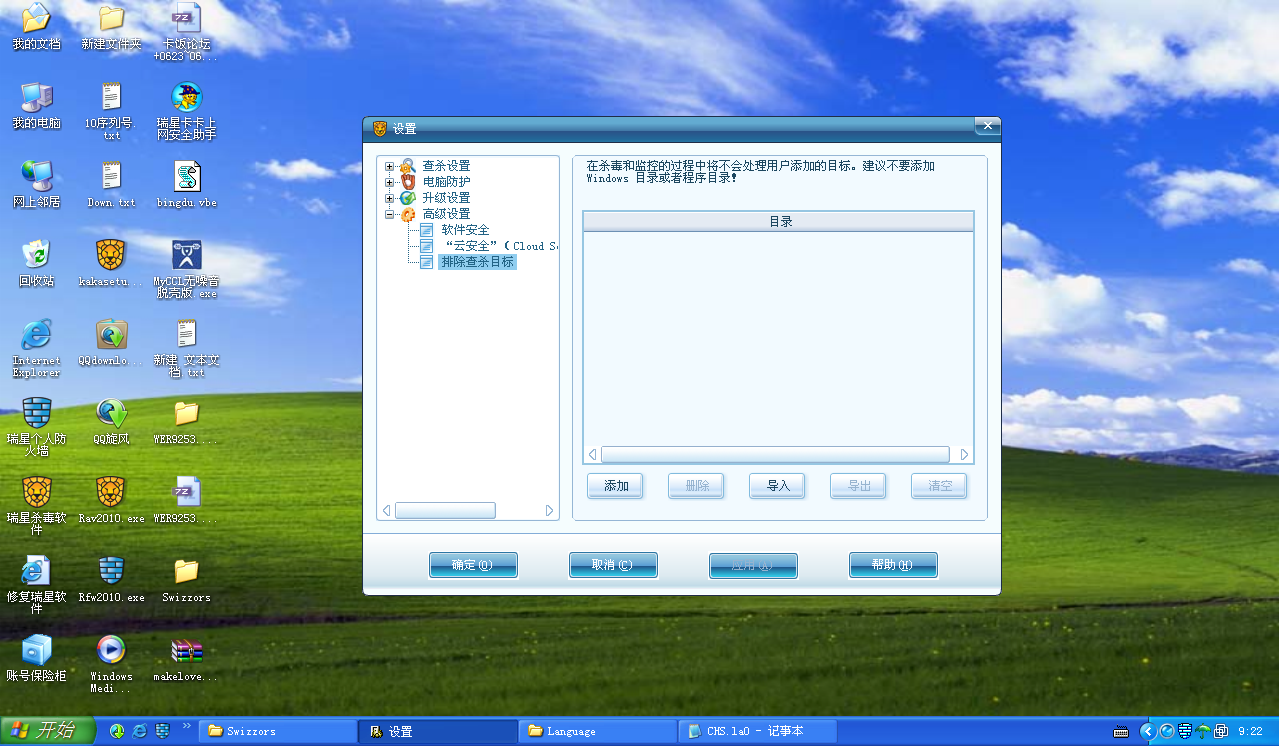Expand the 电脑防护 tree node

click(x=390, y=182)
